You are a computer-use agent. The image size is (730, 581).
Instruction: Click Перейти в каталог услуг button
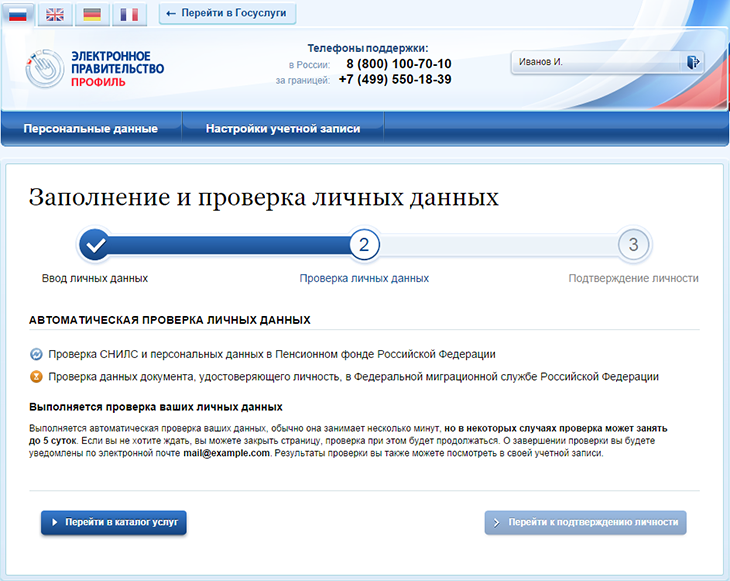pyautogui.click(x=114, y=522)
